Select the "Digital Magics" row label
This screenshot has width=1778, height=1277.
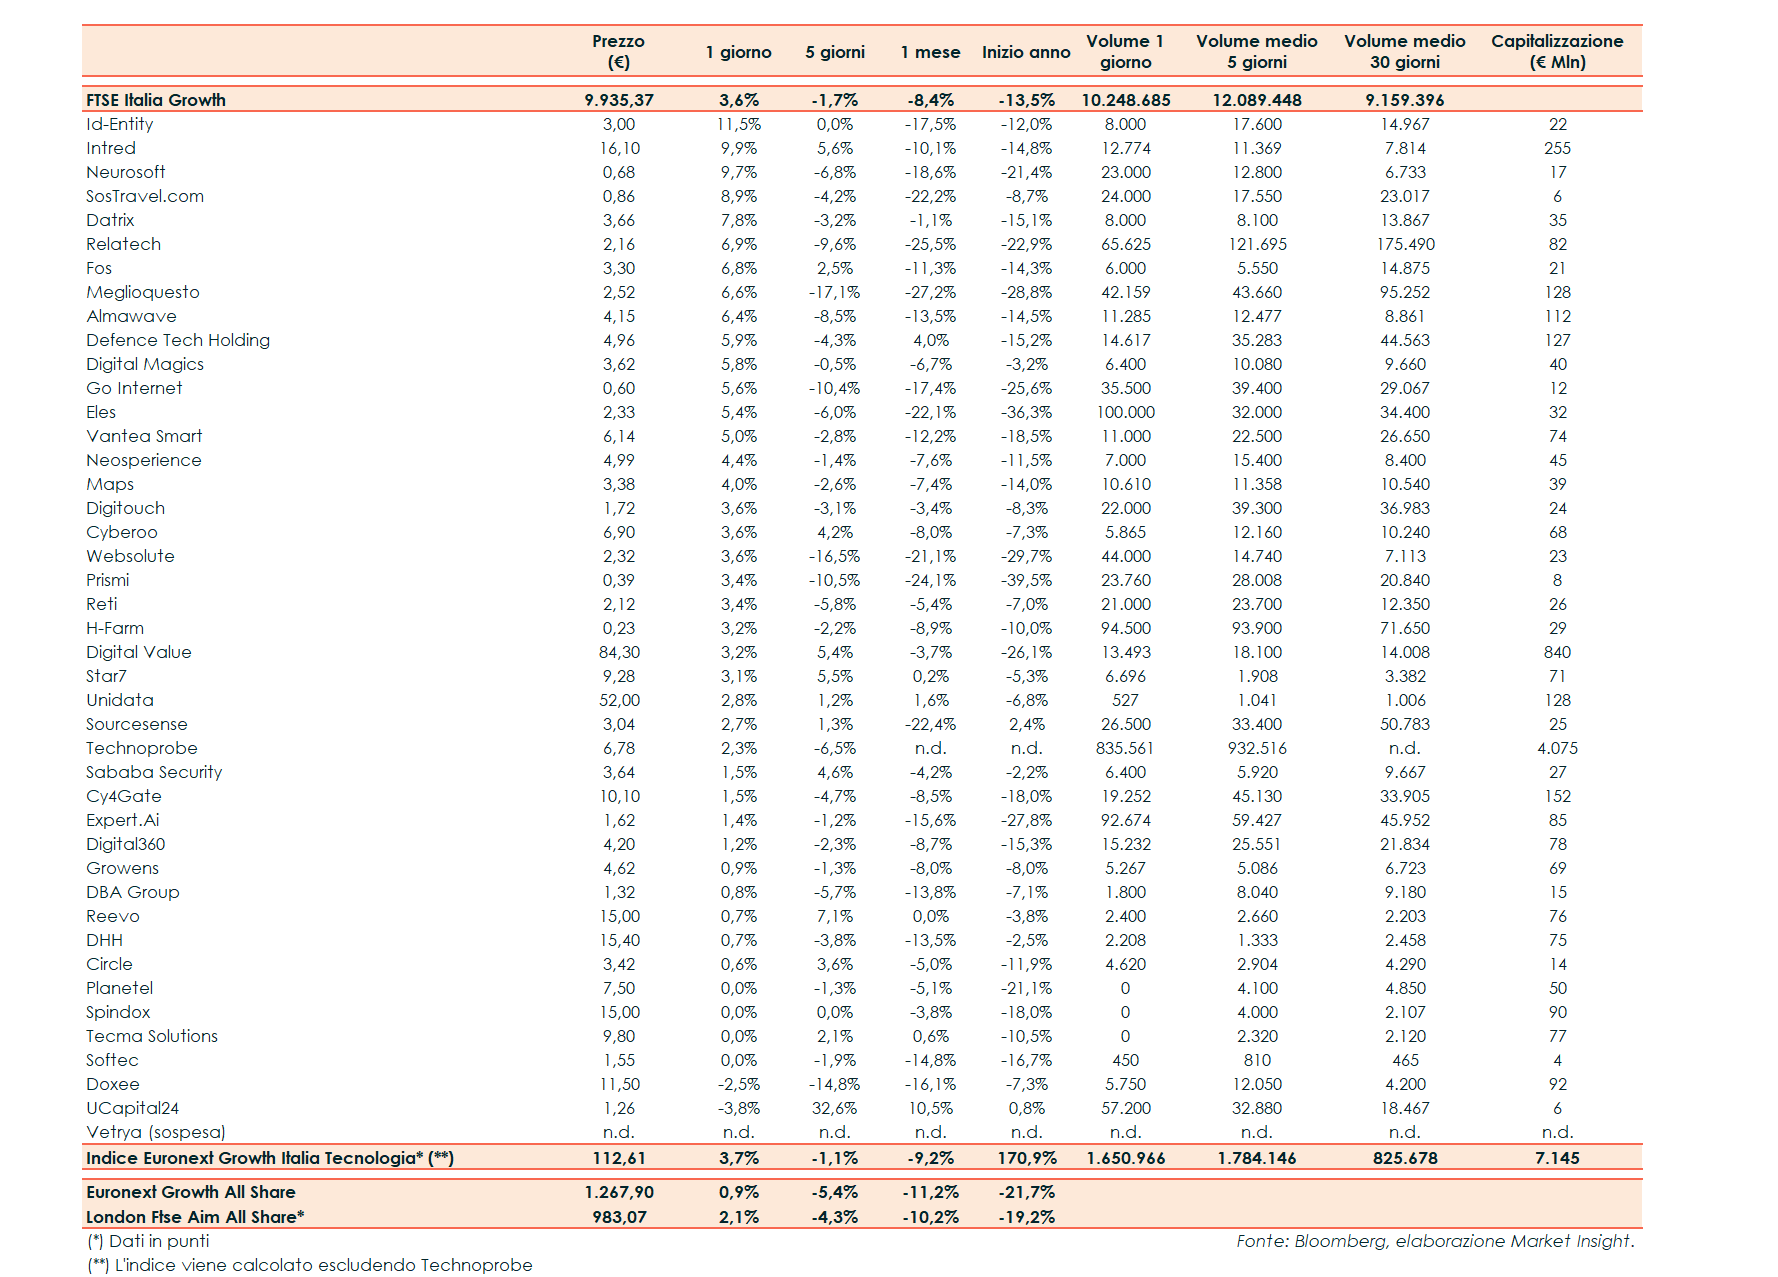coord(145,364)
